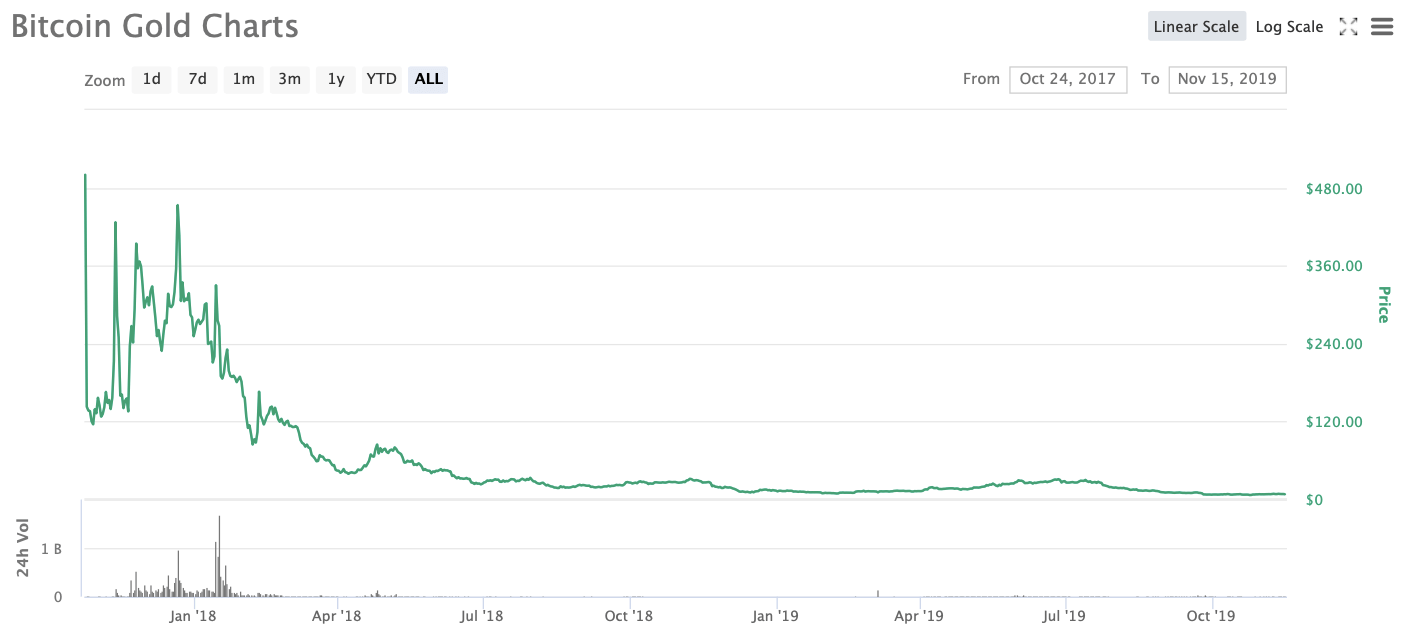Click the Apr '19 date label
Image resolution: width=1407 pixels, height=637 pixels.
point(919,616)
